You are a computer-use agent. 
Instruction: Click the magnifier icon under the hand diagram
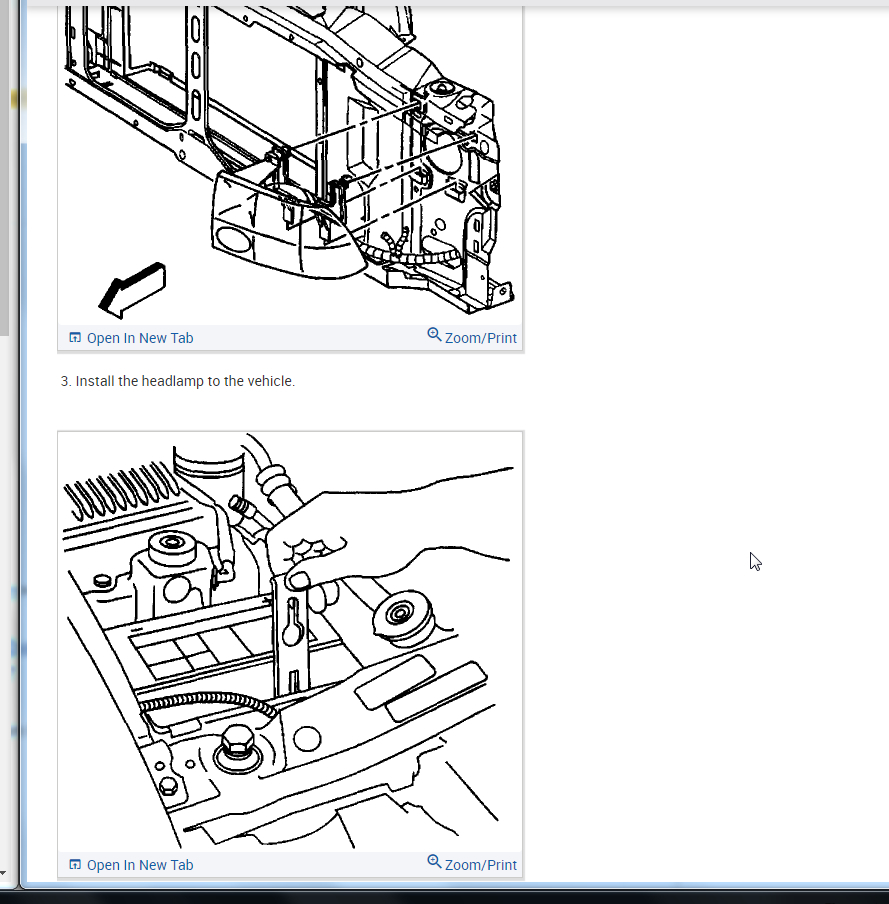pos(434,861)
